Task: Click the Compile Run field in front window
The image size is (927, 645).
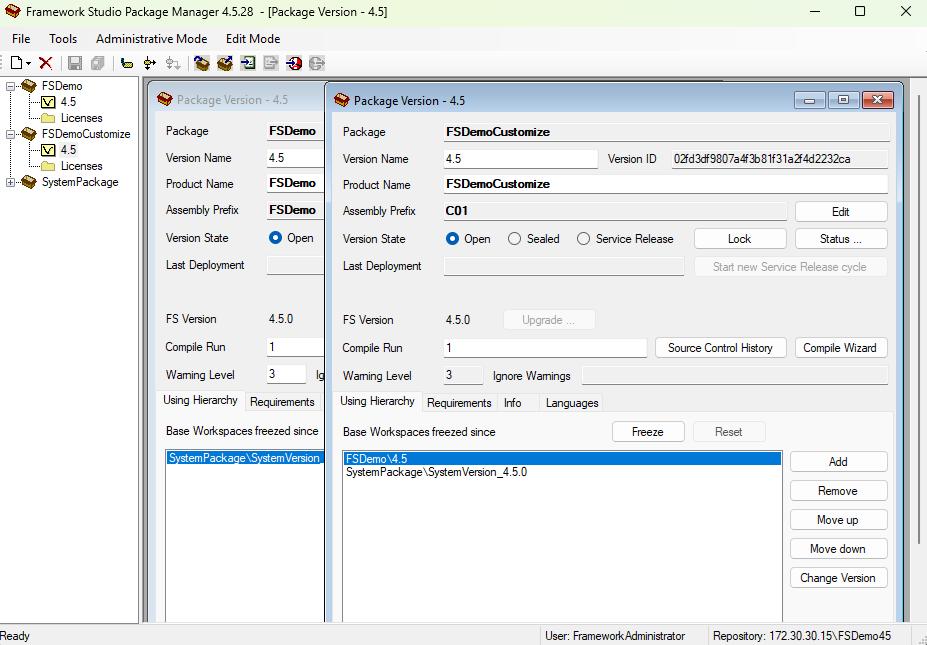Action: (545, 348)
